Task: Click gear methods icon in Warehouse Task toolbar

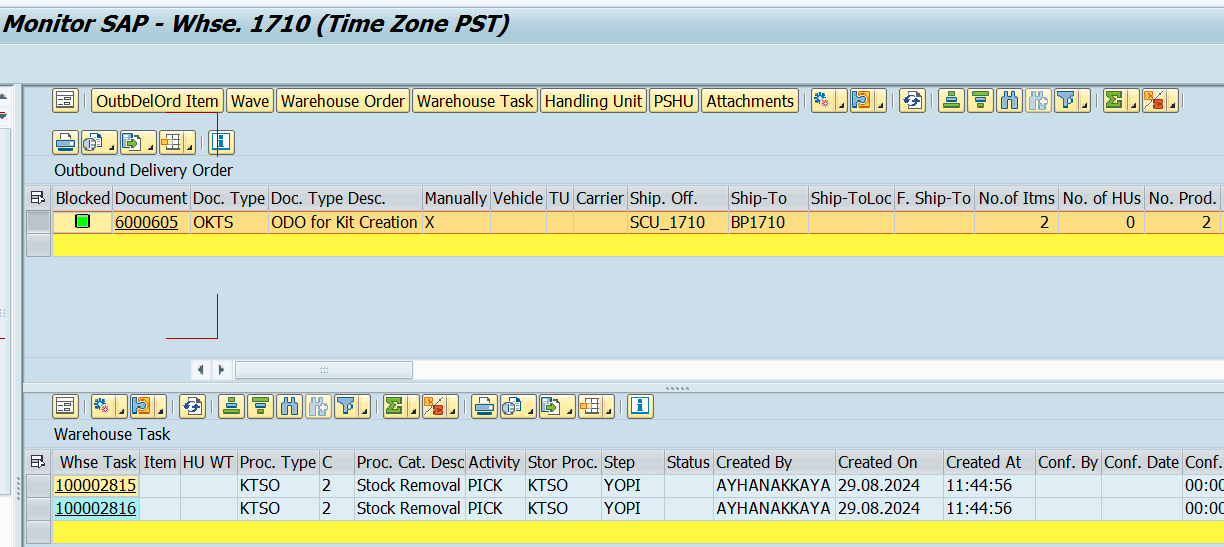Action: pyautogui.click(x=101, y=406)
